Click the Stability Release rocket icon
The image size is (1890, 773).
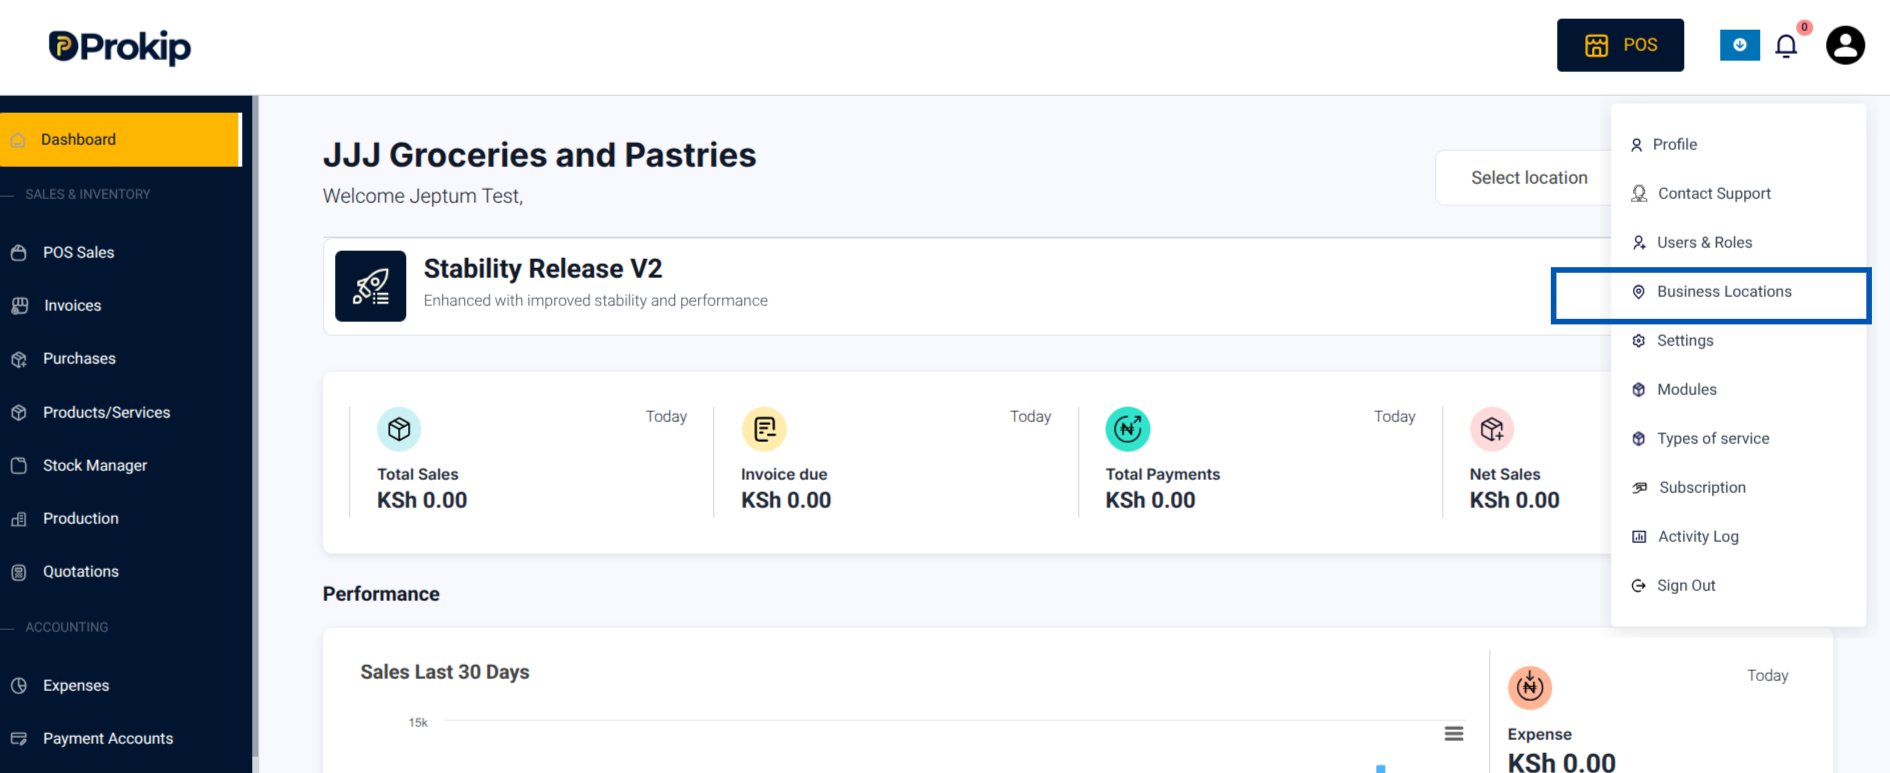coord(370,286)
